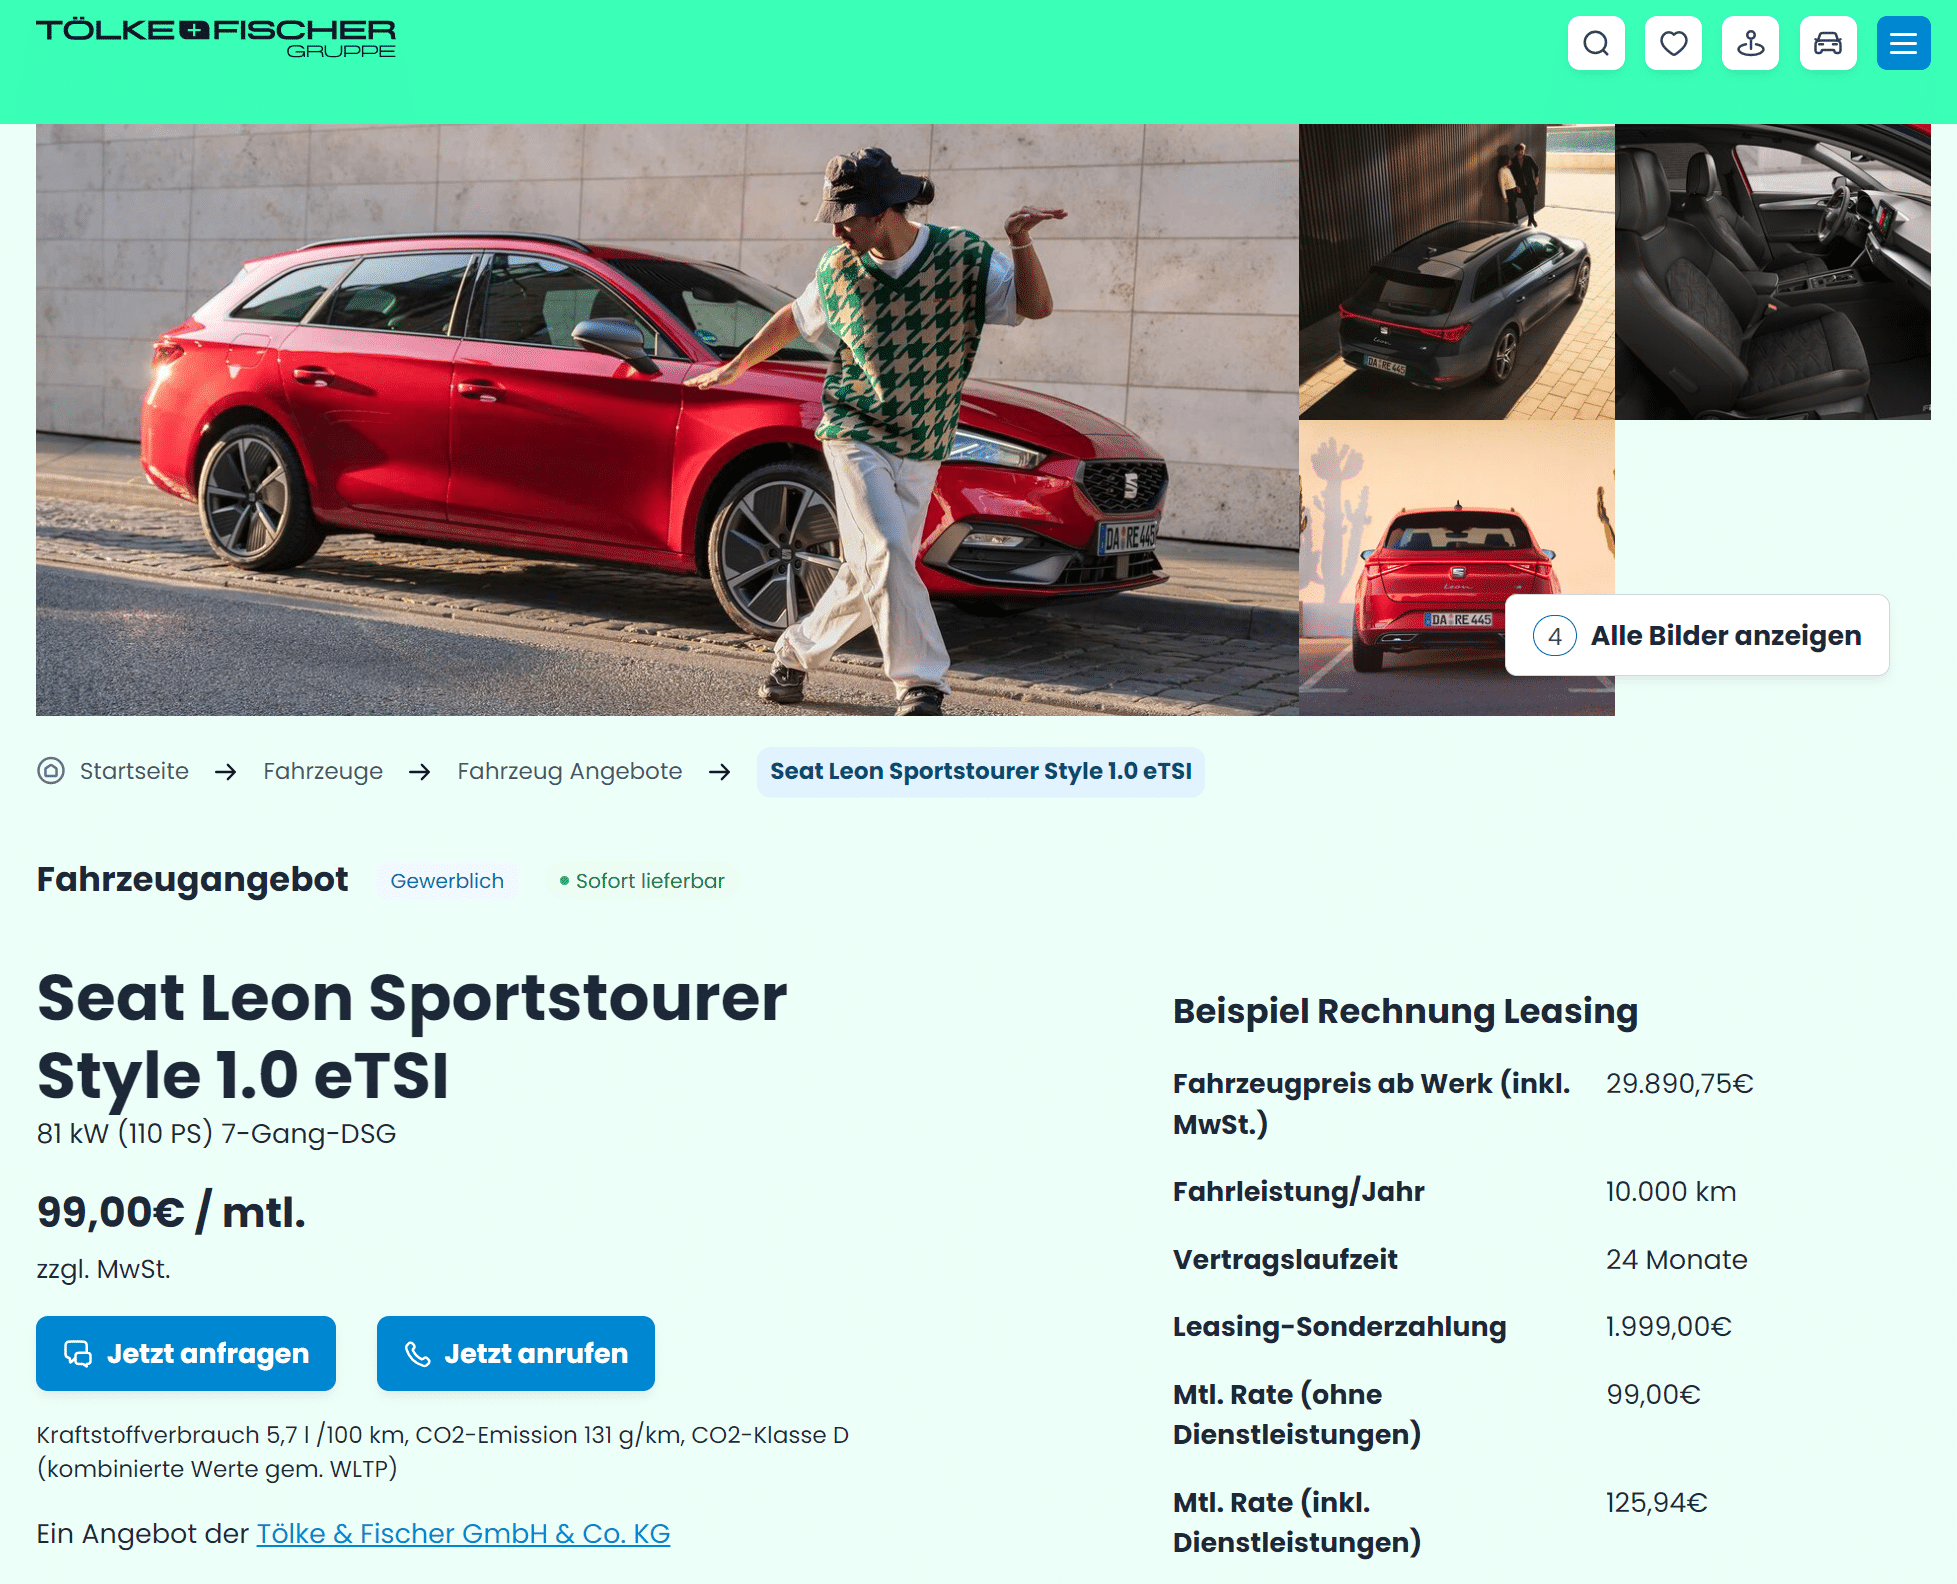View the red car rear desert thumbnail
The height and width of the screenshot is (1584, 1957).
pyautogui.click(x=1456, y=567)
